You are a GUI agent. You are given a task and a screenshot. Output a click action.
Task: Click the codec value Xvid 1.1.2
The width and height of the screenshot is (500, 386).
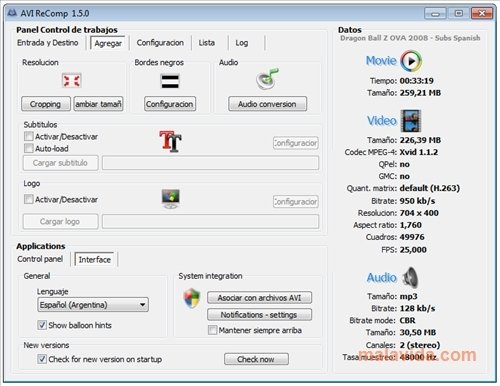click(419, 152)
